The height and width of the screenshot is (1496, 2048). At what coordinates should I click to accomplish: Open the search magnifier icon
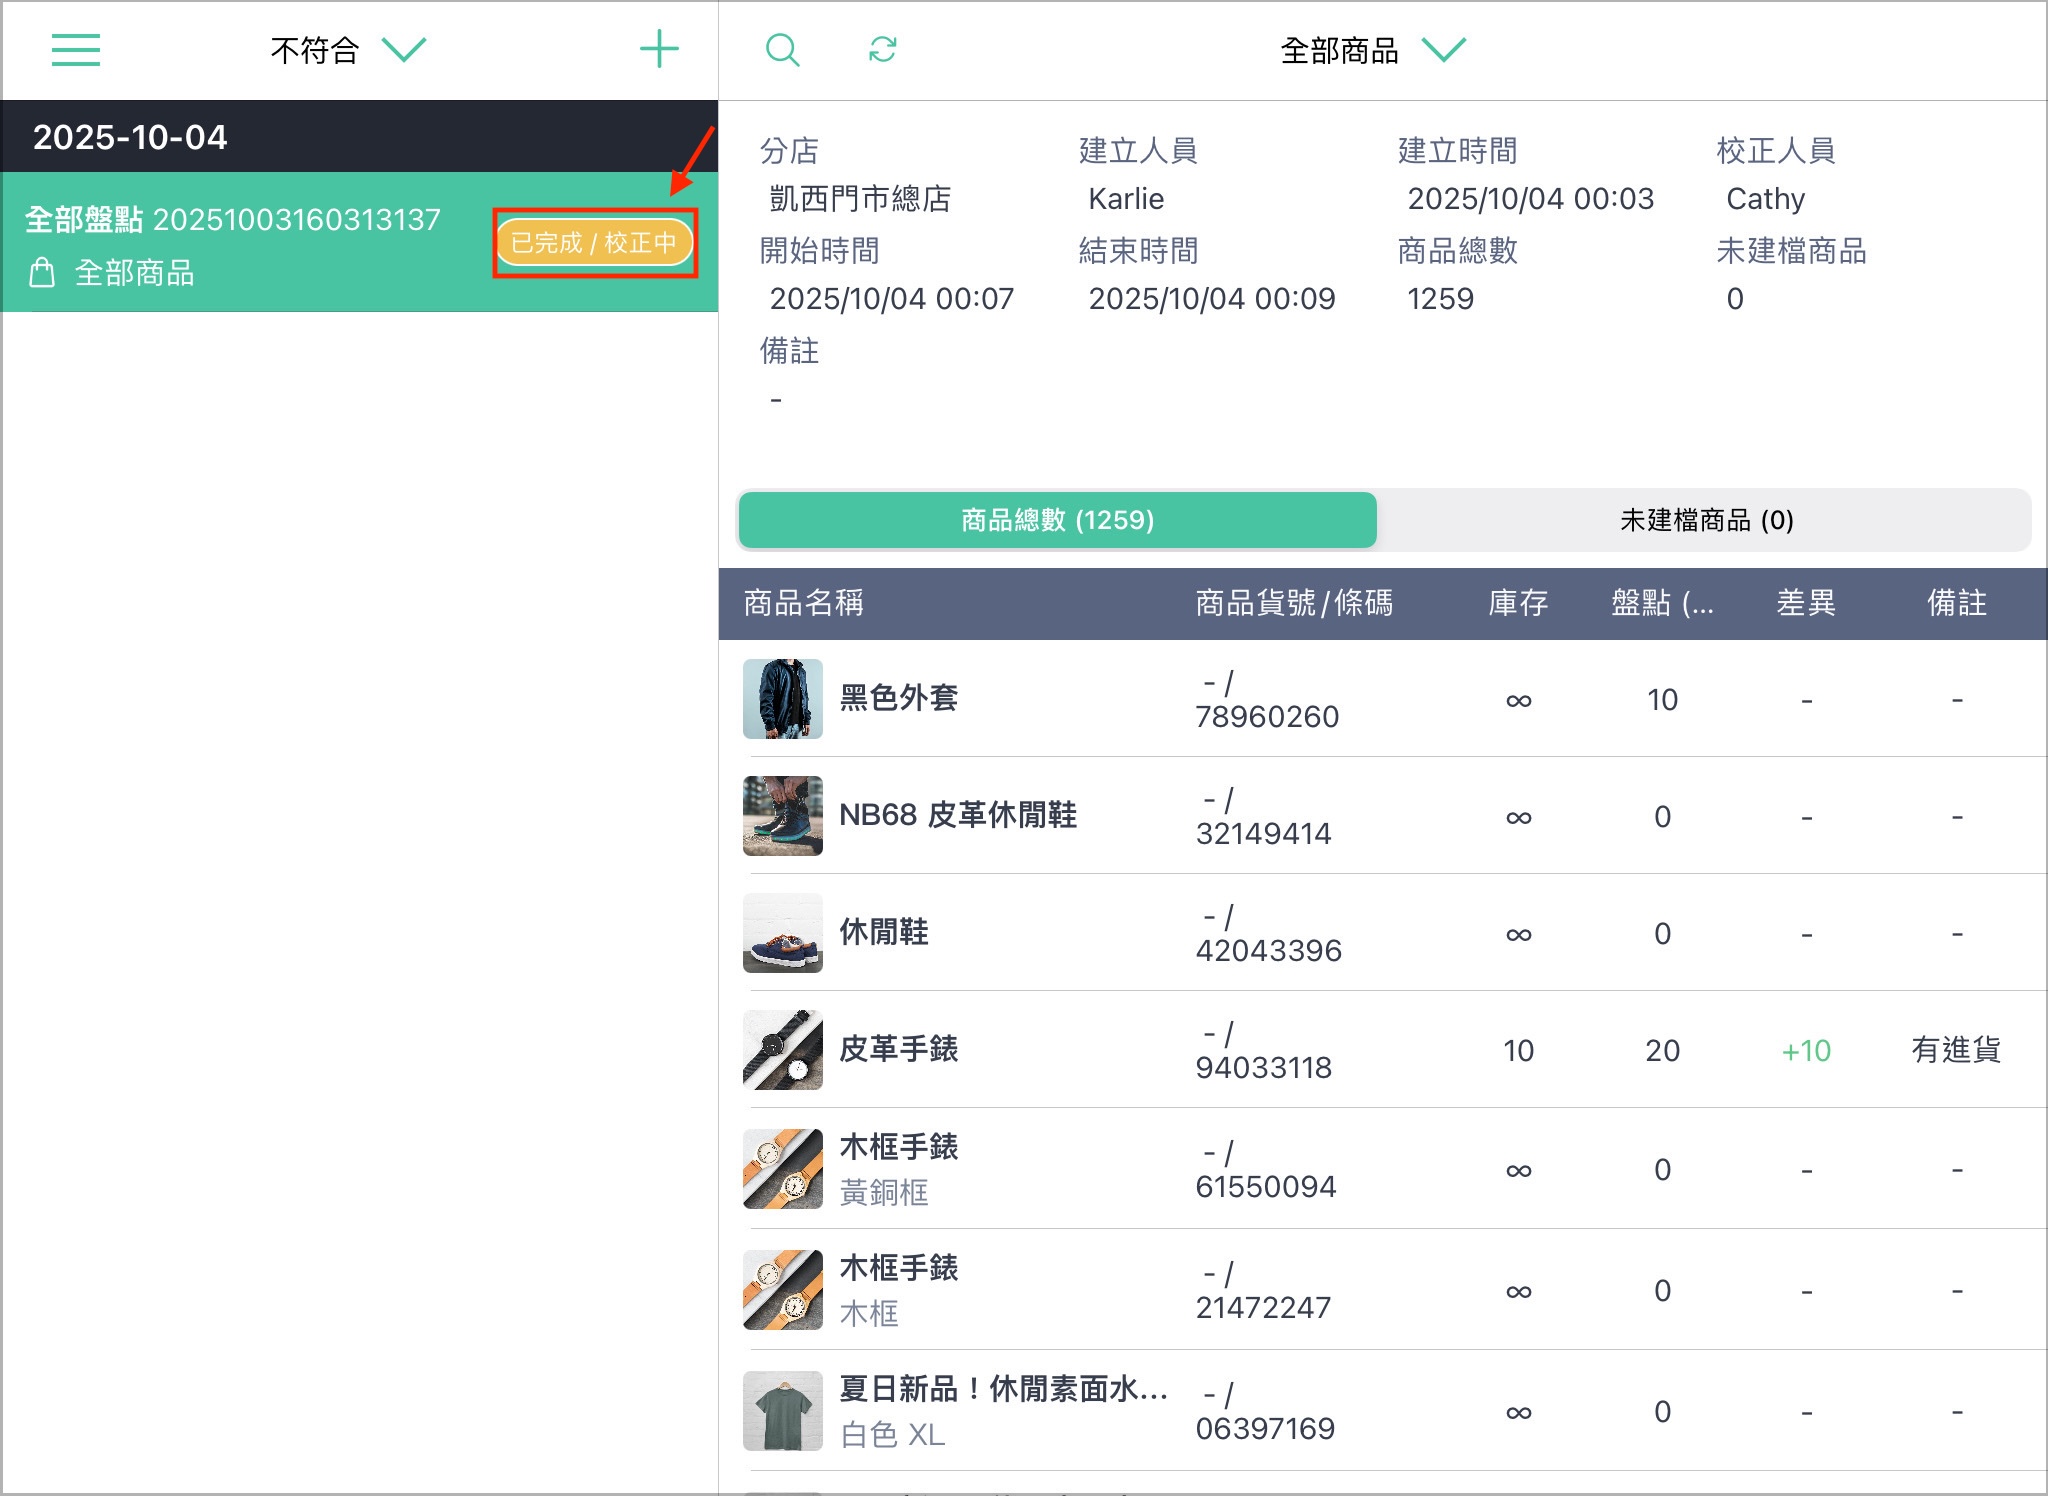782,50
